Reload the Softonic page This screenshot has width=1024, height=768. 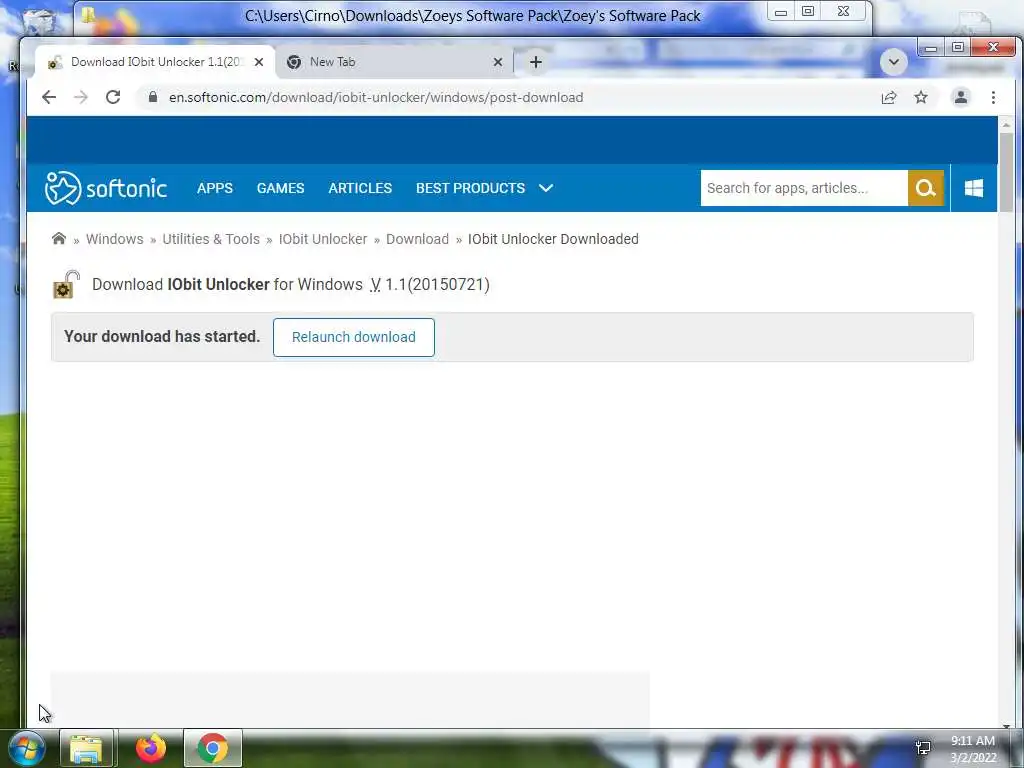click(113, 97)
